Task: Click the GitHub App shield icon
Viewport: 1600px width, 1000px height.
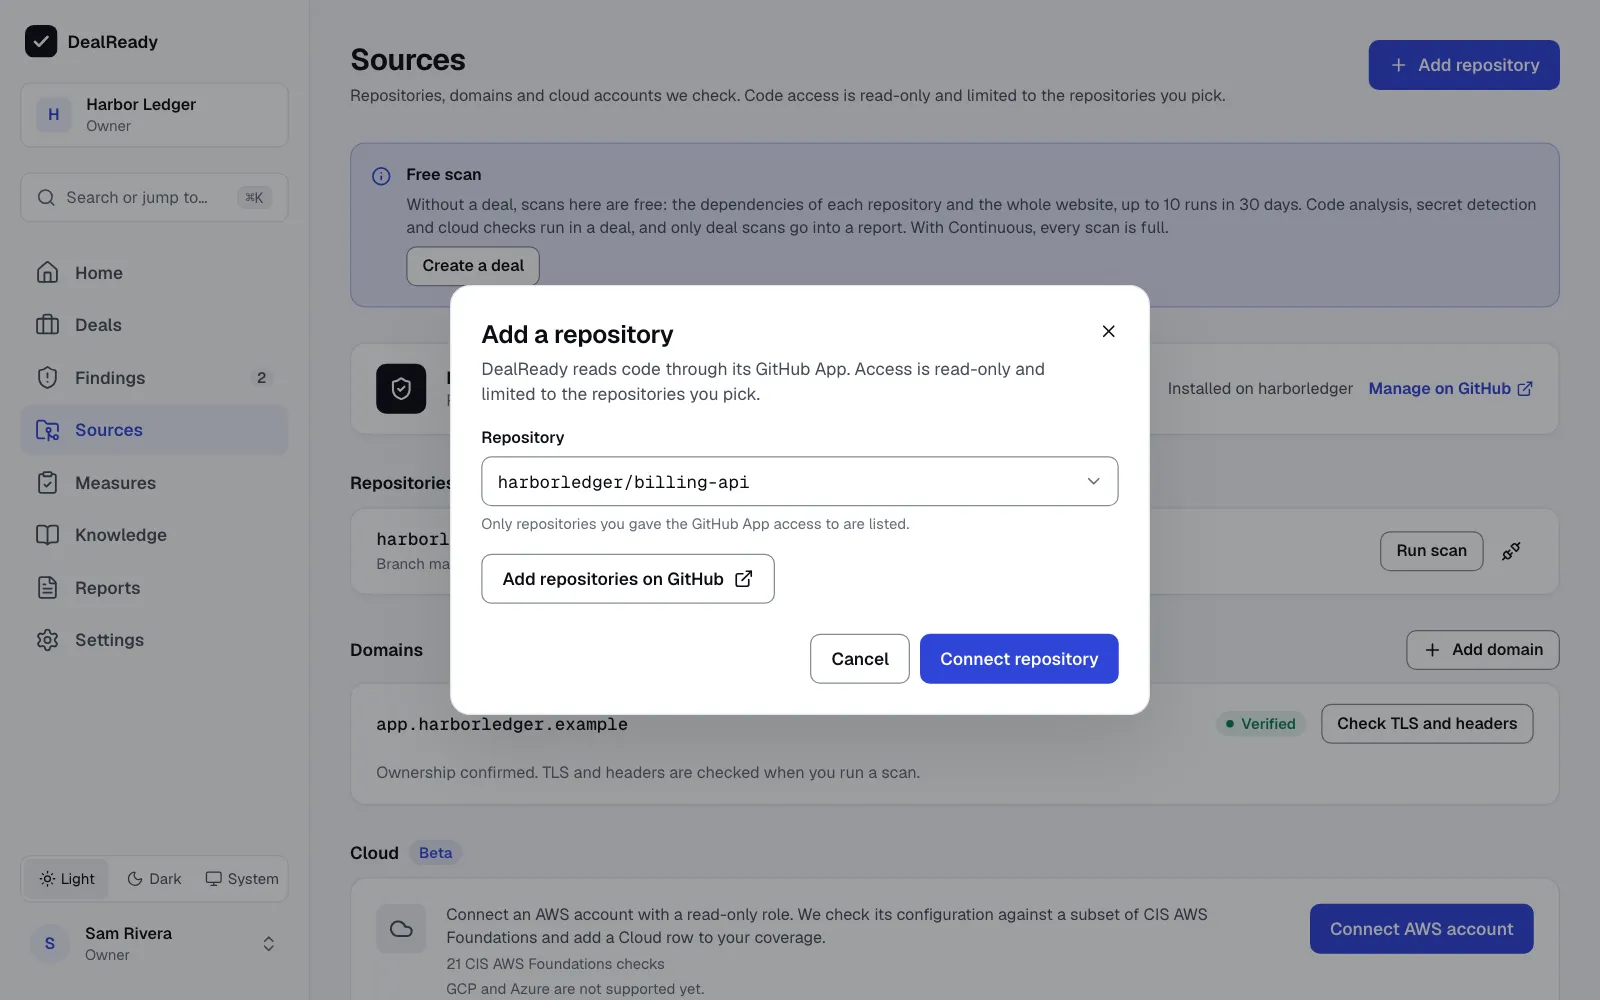Action: coord(401,389)
